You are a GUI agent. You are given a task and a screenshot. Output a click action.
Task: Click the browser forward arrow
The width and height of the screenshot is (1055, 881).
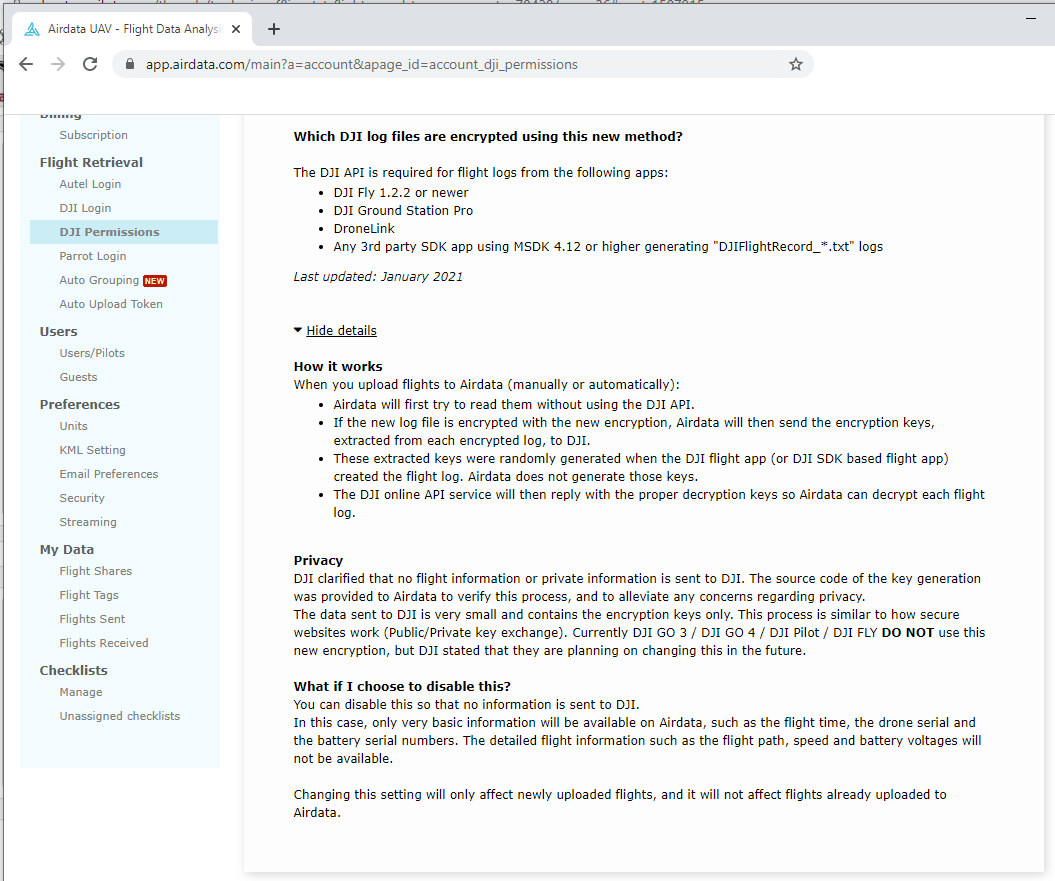point(59,64)
